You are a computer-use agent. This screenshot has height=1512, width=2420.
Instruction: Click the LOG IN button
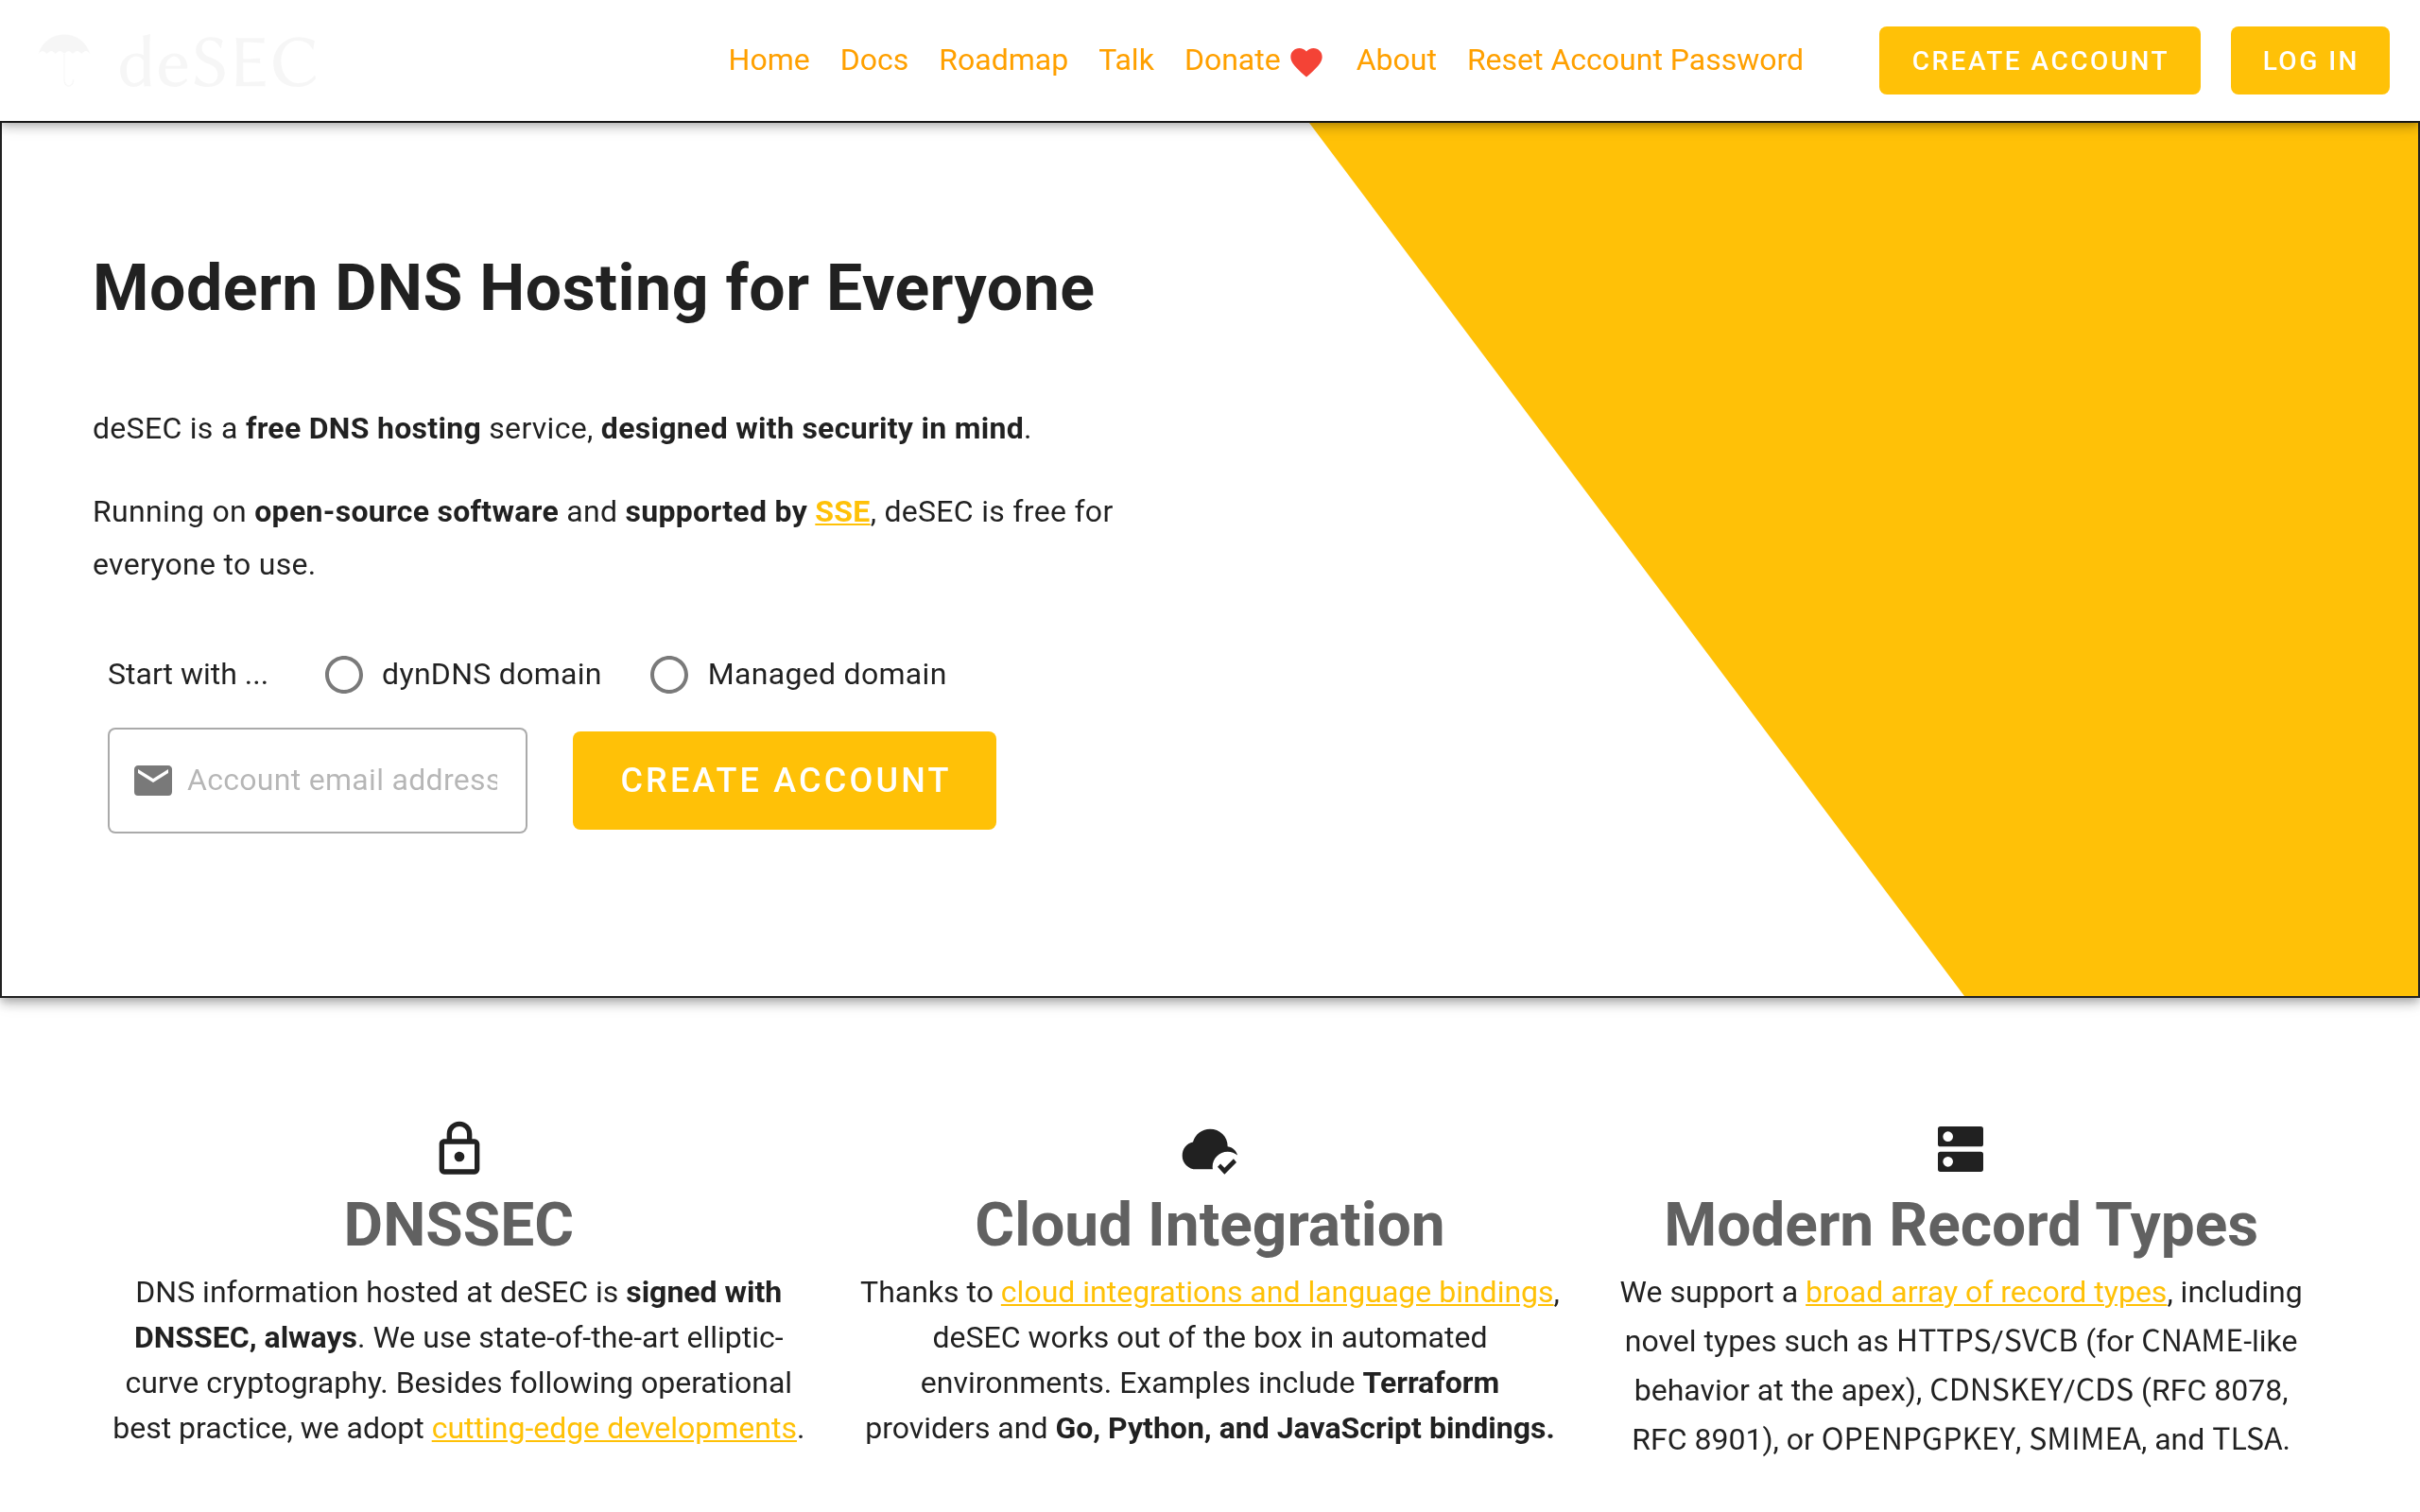(2310, 61)
